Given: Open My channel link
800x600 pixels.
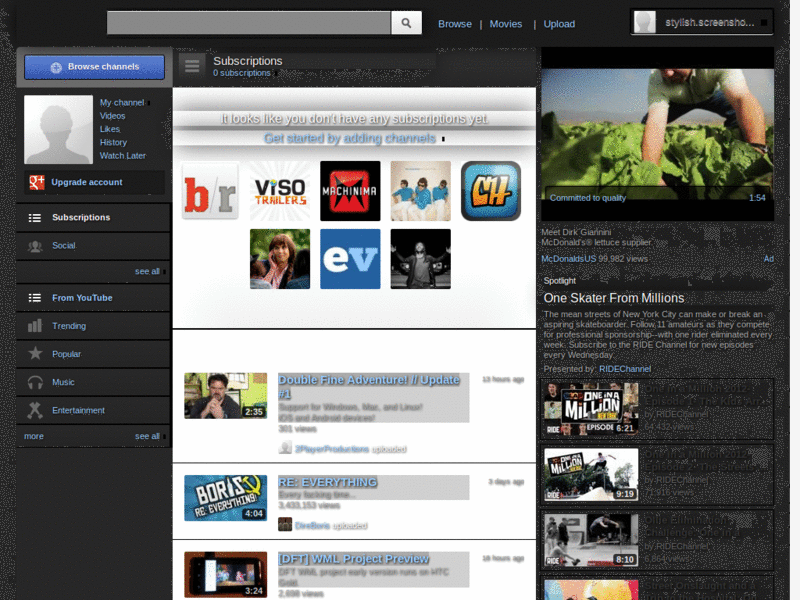Looking at the screenshot, I should [122, 103].
